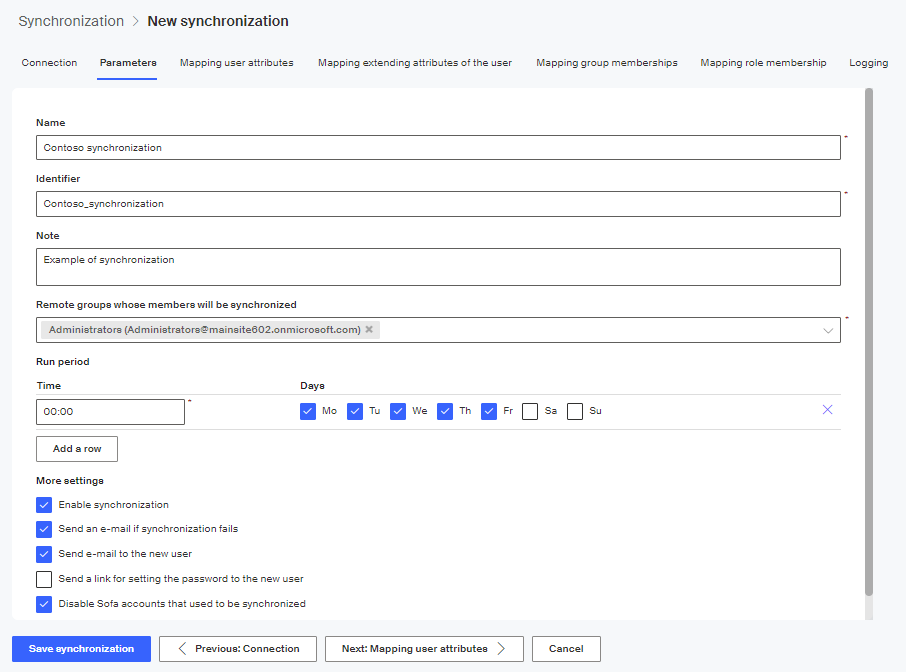The height and width of the screenshot is (672, 906).
Task: Uncheck the Monday checkbox
Action: pos(308,411)
